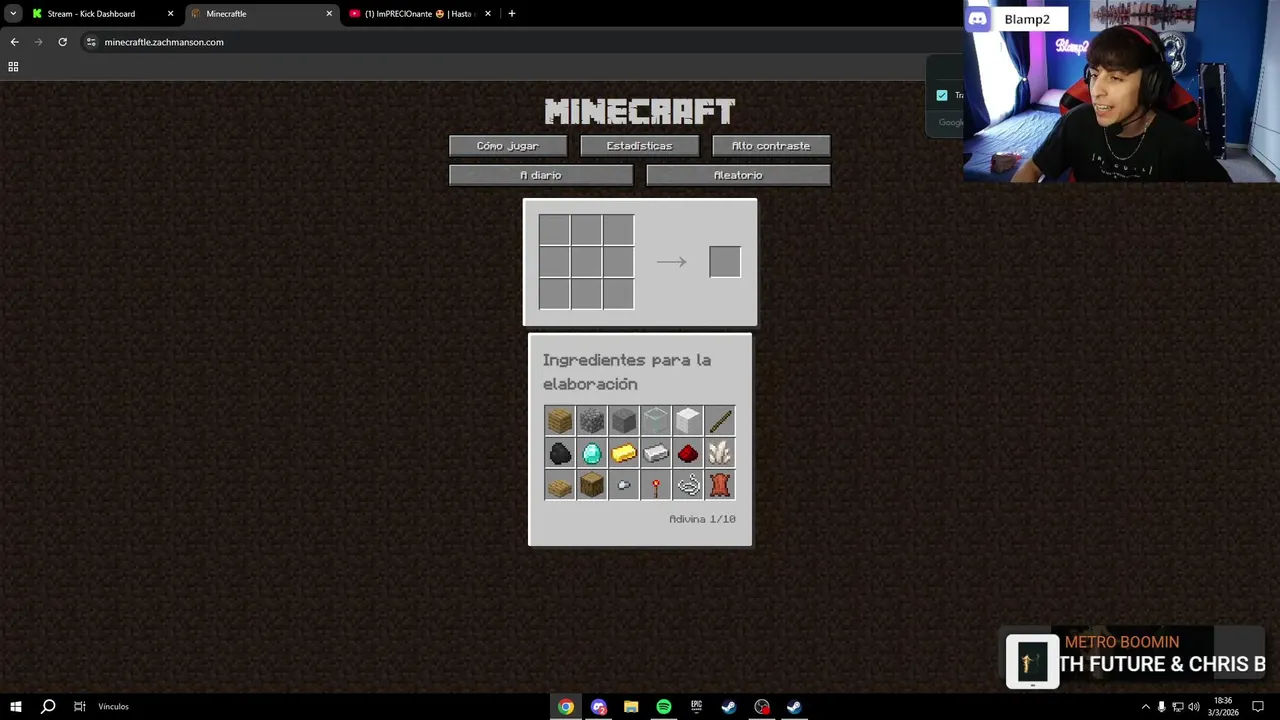The width and height of the screenshot is (1280, 720).
Task: Switch to A diario mode
Action: click(x=541, y=175)
